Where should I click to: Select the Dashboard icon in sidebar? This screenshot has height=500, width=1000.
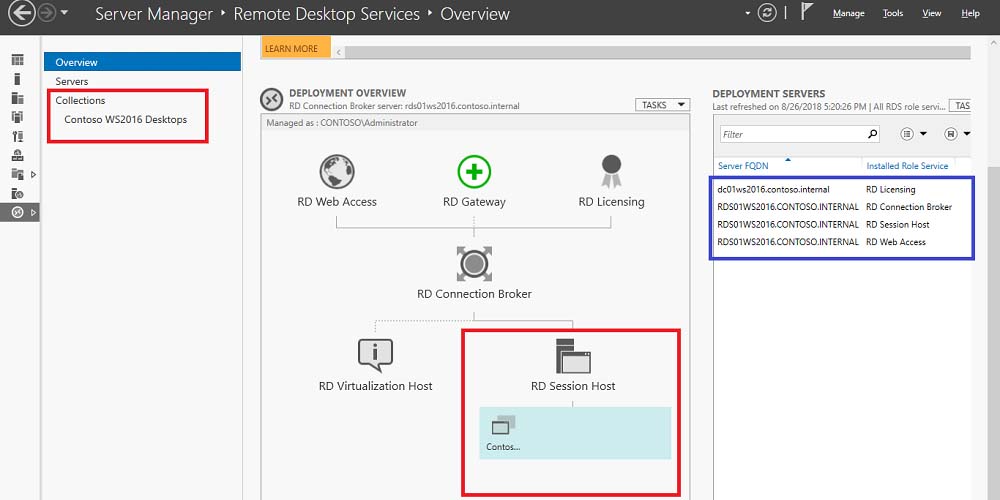[17, 61]
